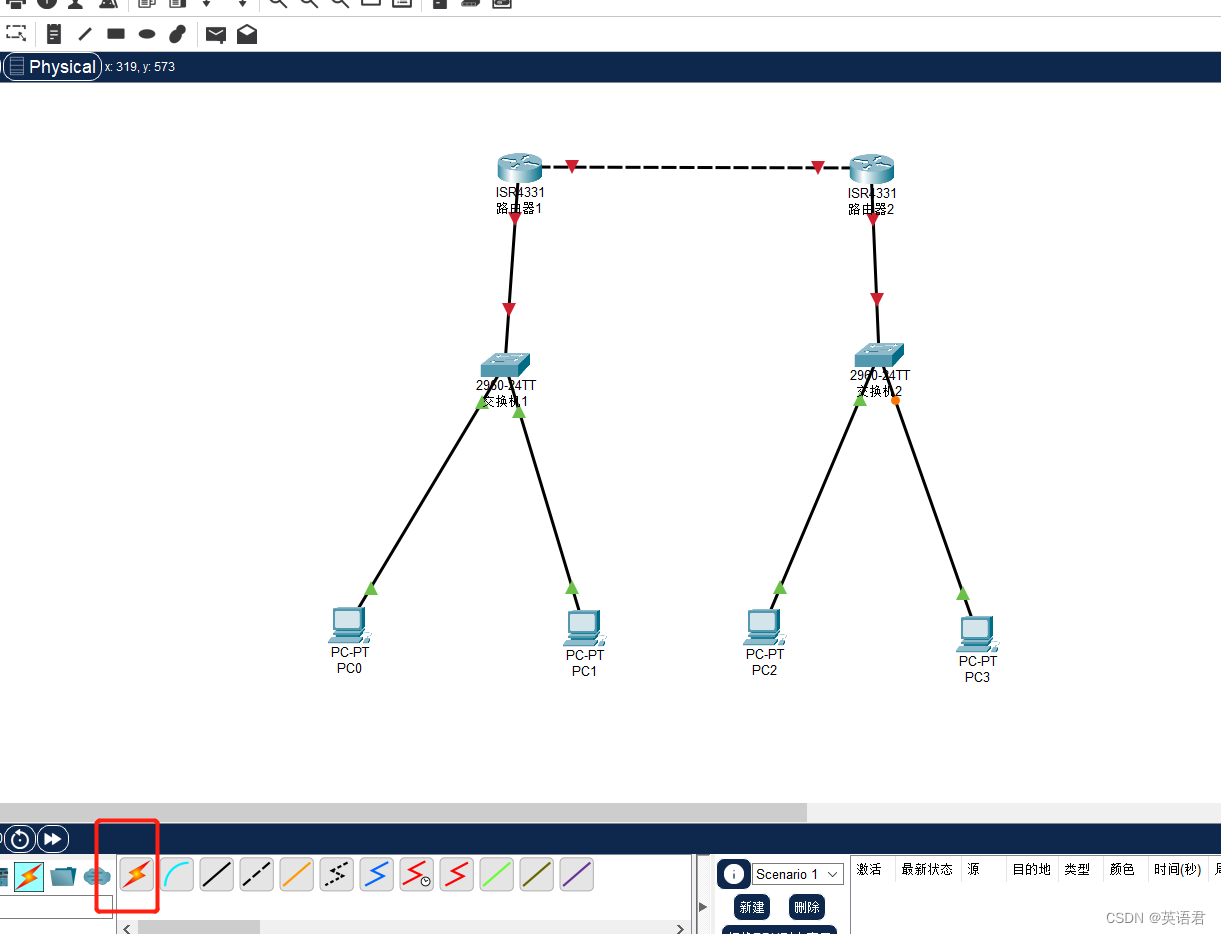Click the cable list scrollbar thumb
Screen dimensions: 1221x934
coord(199,928)
